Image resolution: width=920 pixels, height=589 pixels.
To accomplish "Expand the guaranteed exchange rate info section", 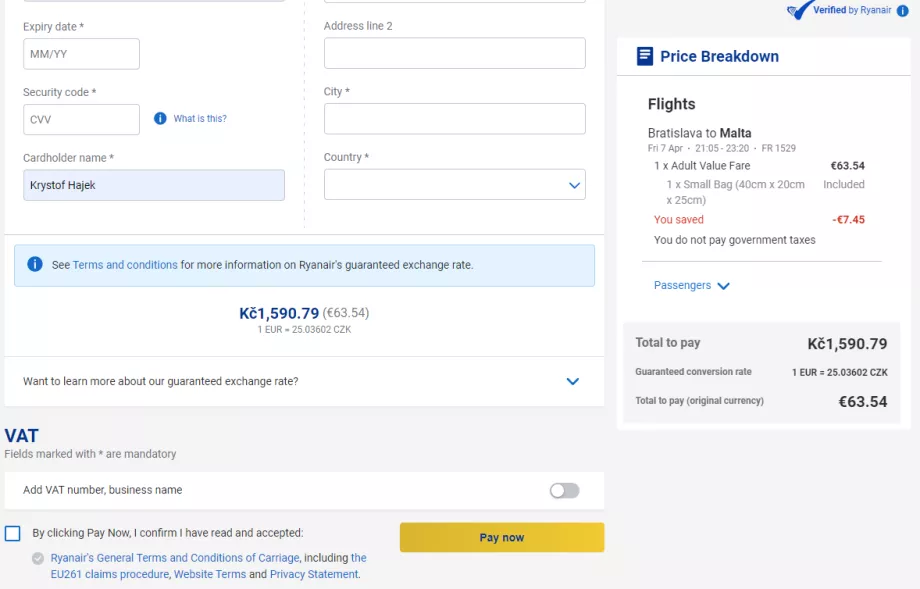I will coord(572,381).
